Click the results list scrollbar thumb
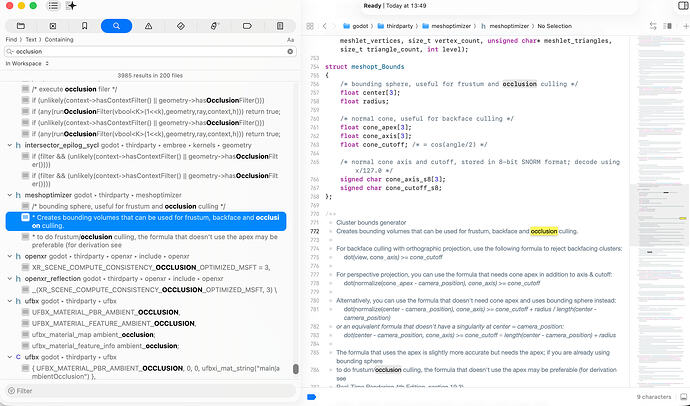Image resolution: width=690 pixels, height=406 pixels. 296,369
